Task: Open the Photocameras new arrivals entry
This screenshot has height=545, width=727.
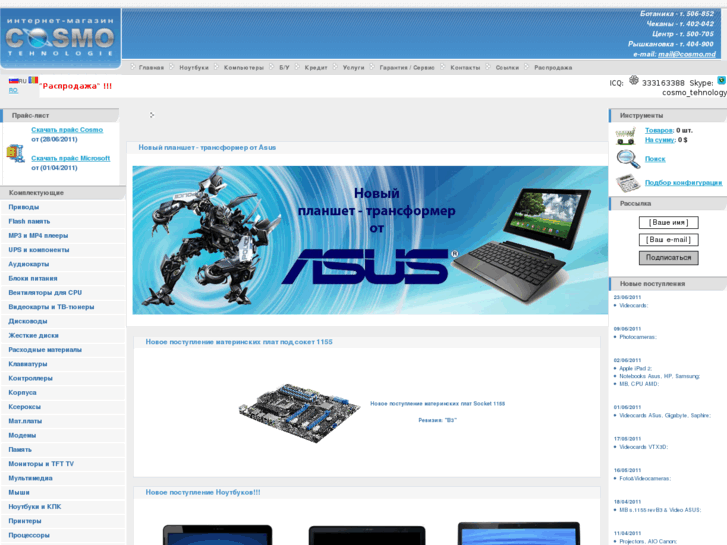Action: pyautogui.click(x=638, y=337)
